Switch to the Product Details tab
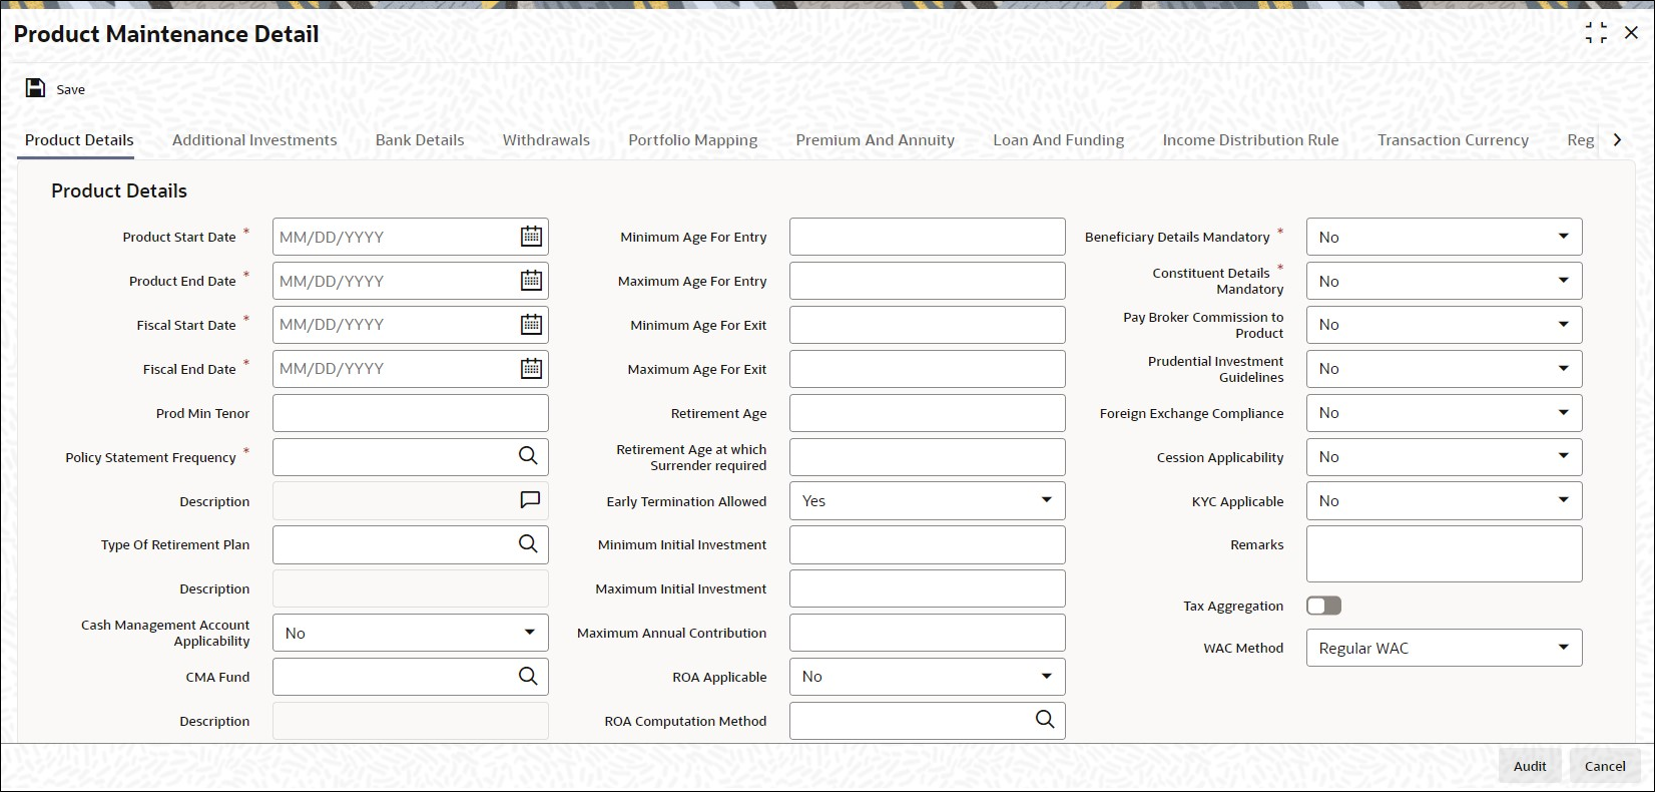Image resolution: width=1655 pixels, height=792 pixels. pos(79,140)
